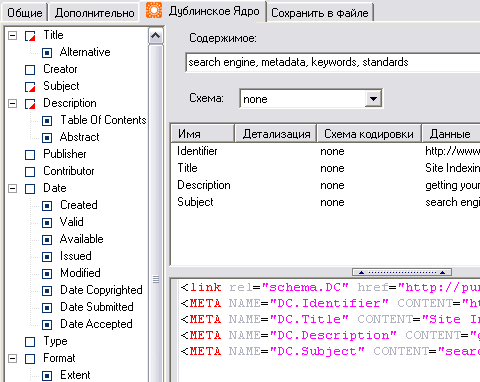
Task: Open the Схема dropdown list
Action: click(373, 99)
